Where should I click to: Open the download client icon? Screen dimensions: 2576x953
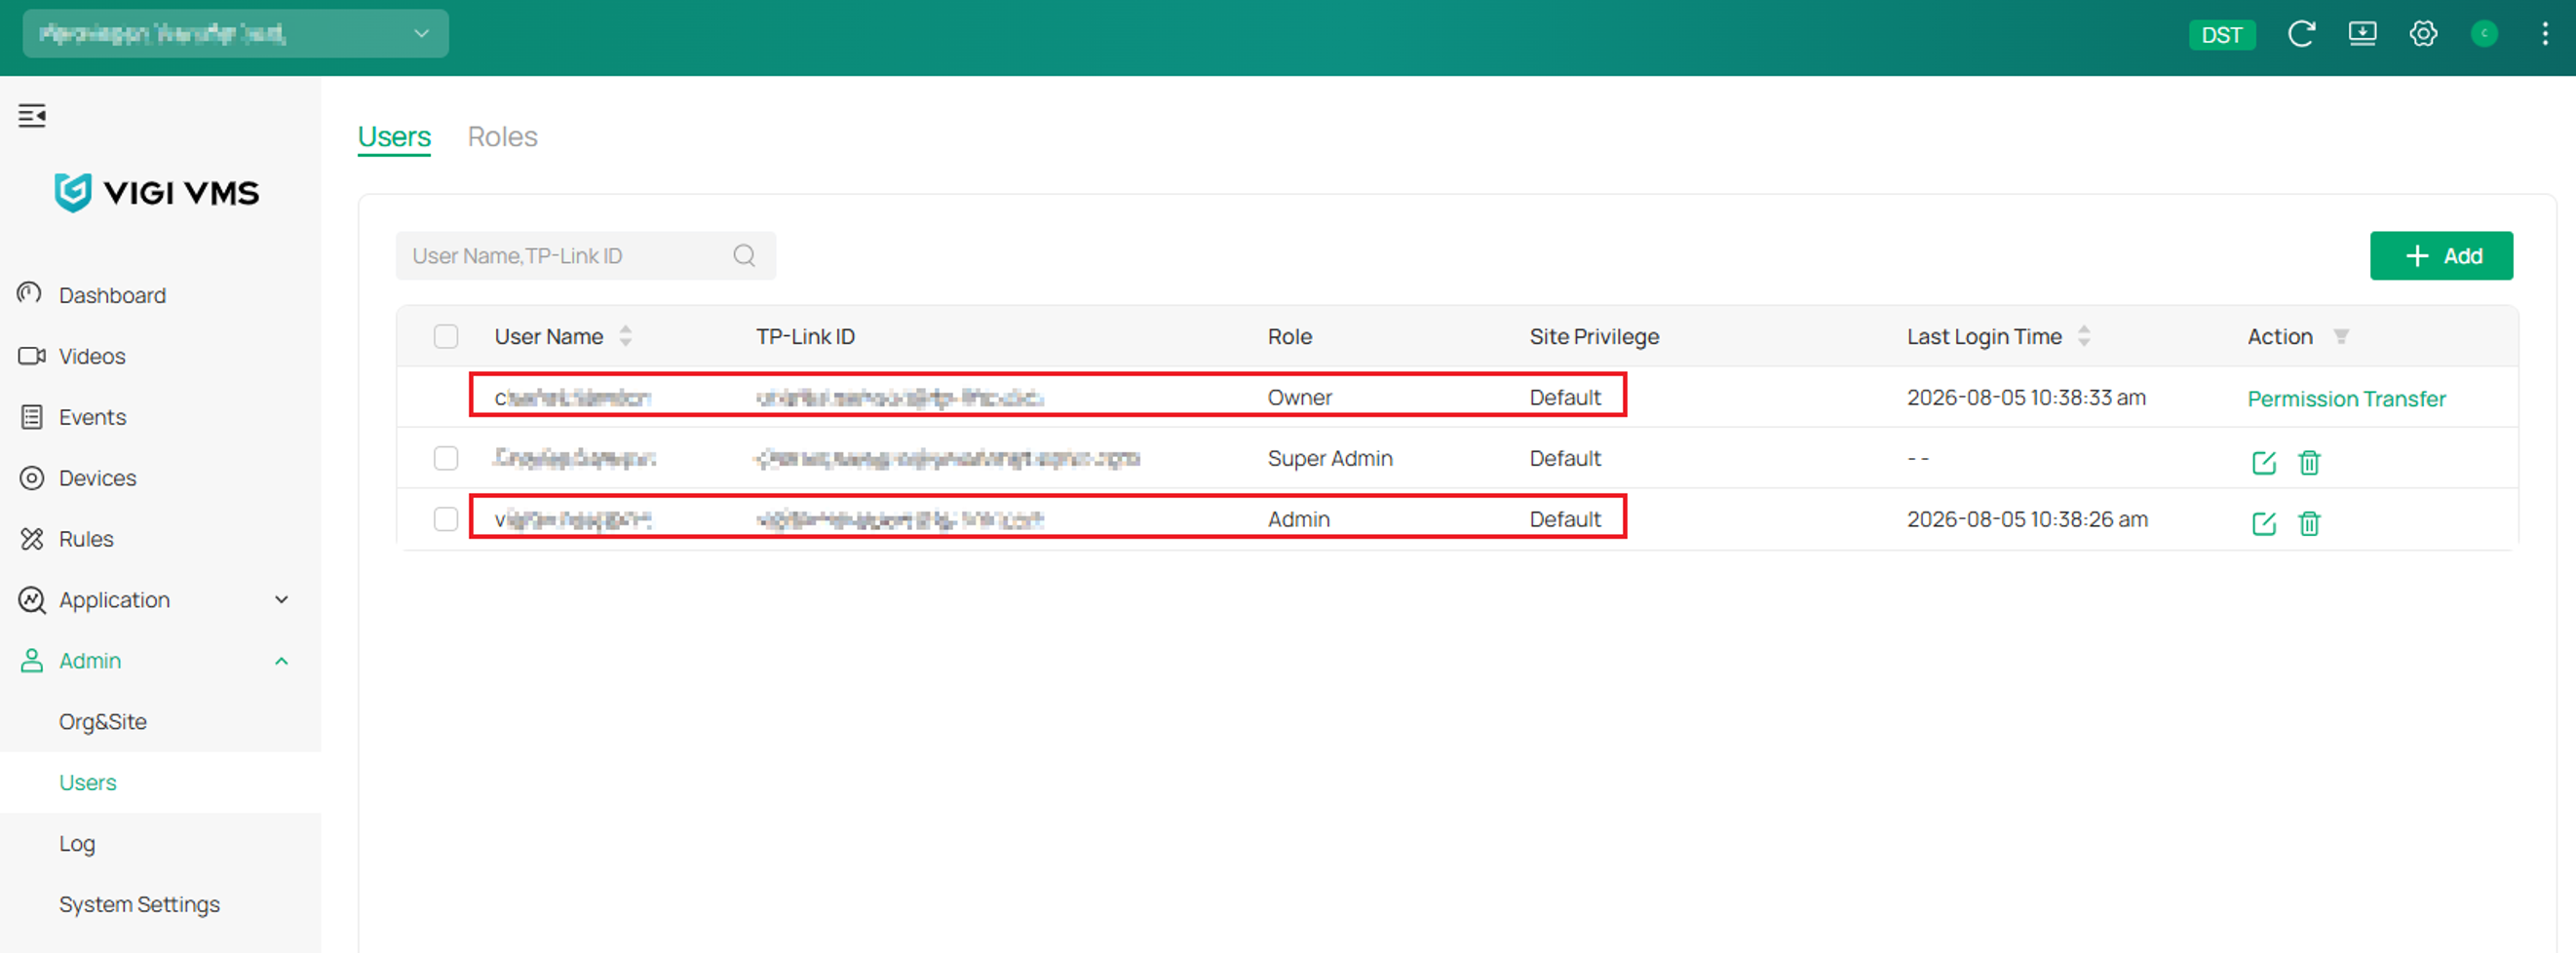[2362, 34]
